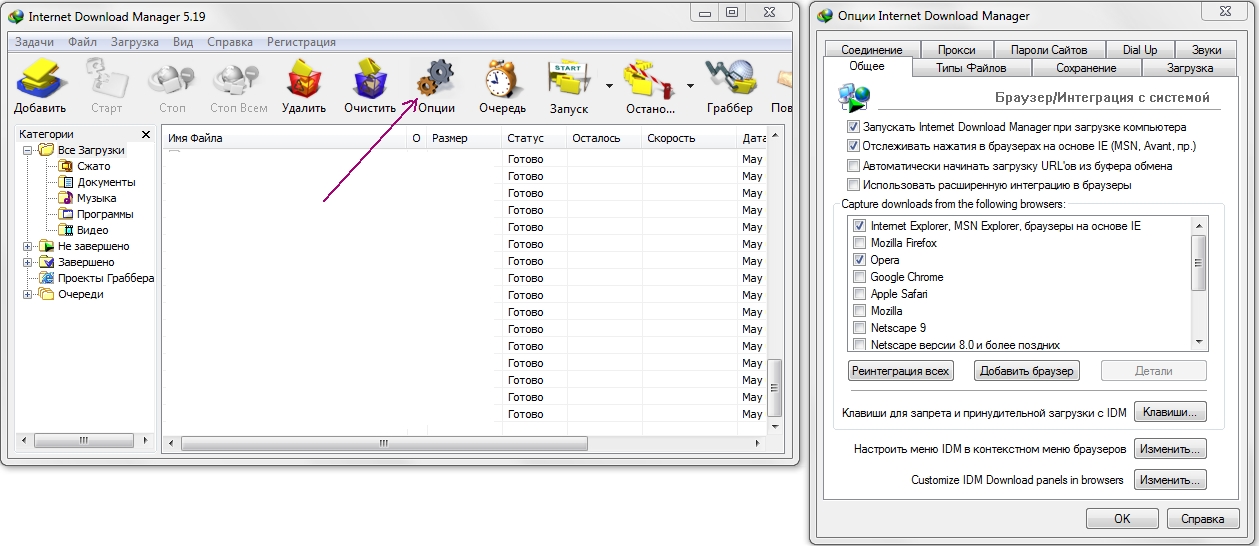Toggle monitoring clicks in IE-based browsers
The height and width of the screenshot is (546, 1259).
click(x=853, y=146)
